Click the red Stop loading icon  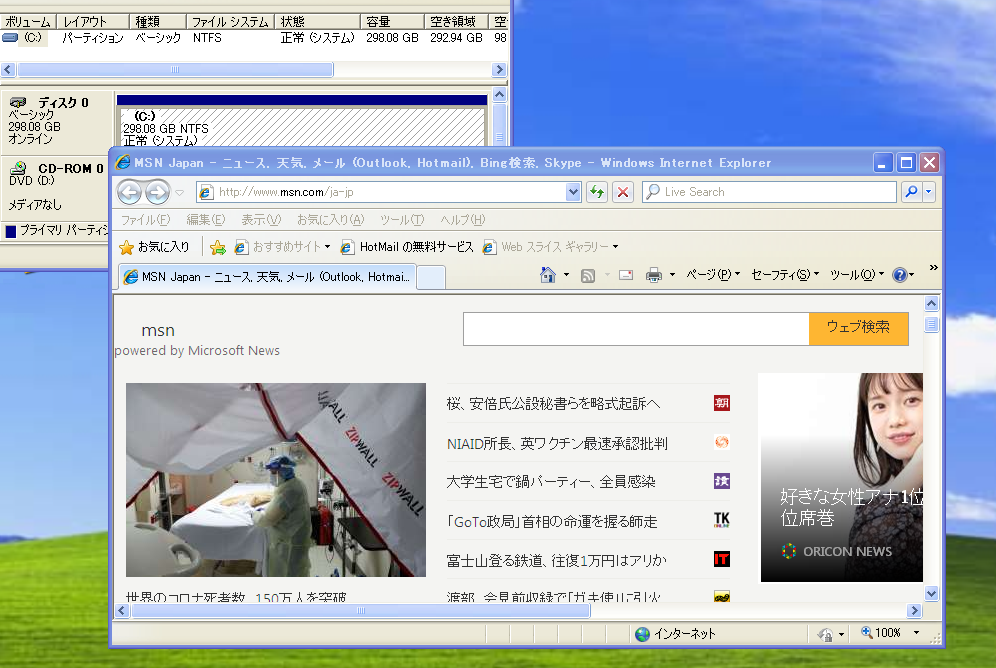(623, 192)
